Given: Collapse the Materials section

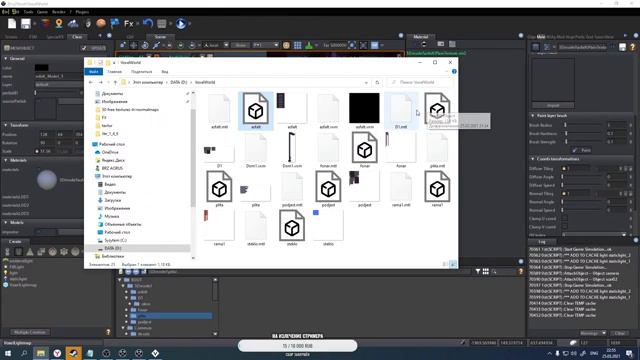Looking at the screenshot, I should tap(6, 160).
